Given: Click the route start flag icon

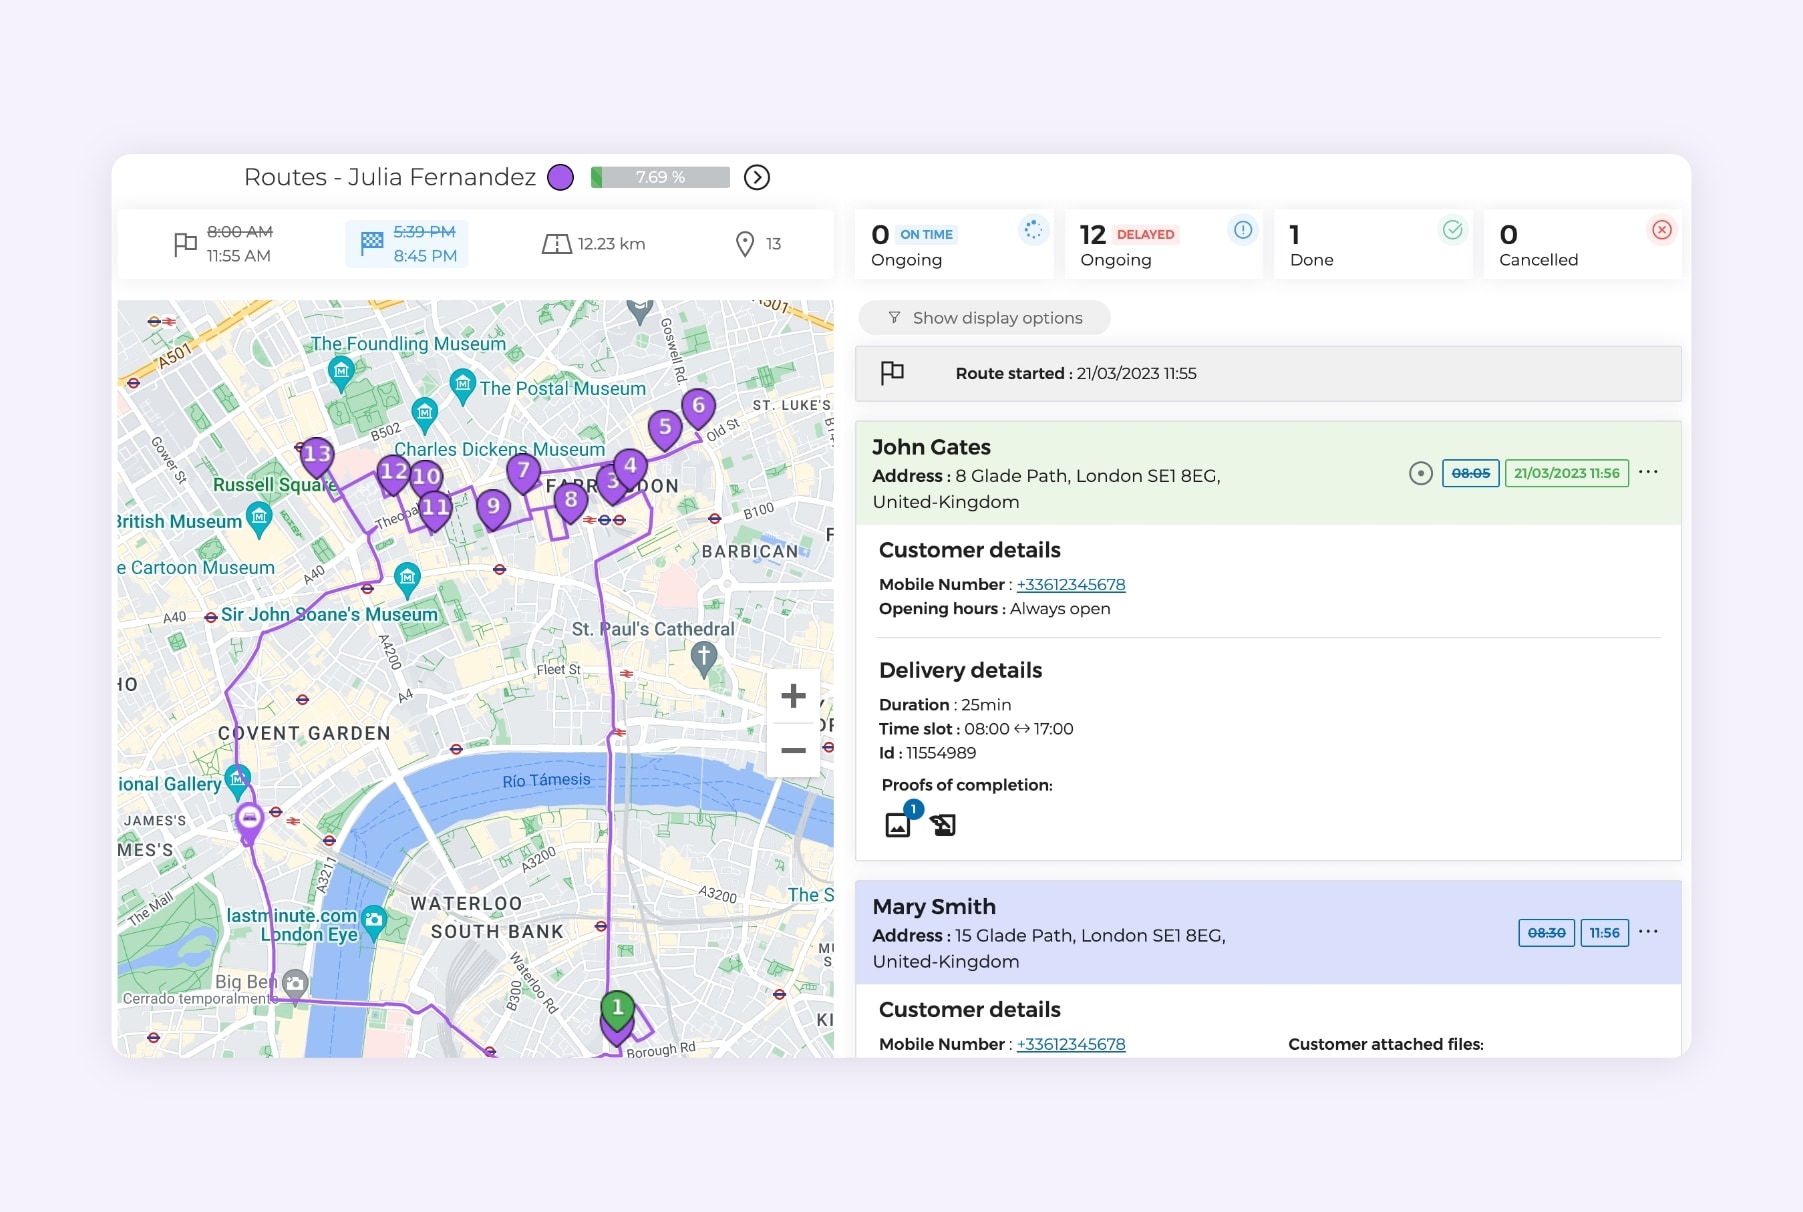Looking at the screenshot, I should coord(186,243).
